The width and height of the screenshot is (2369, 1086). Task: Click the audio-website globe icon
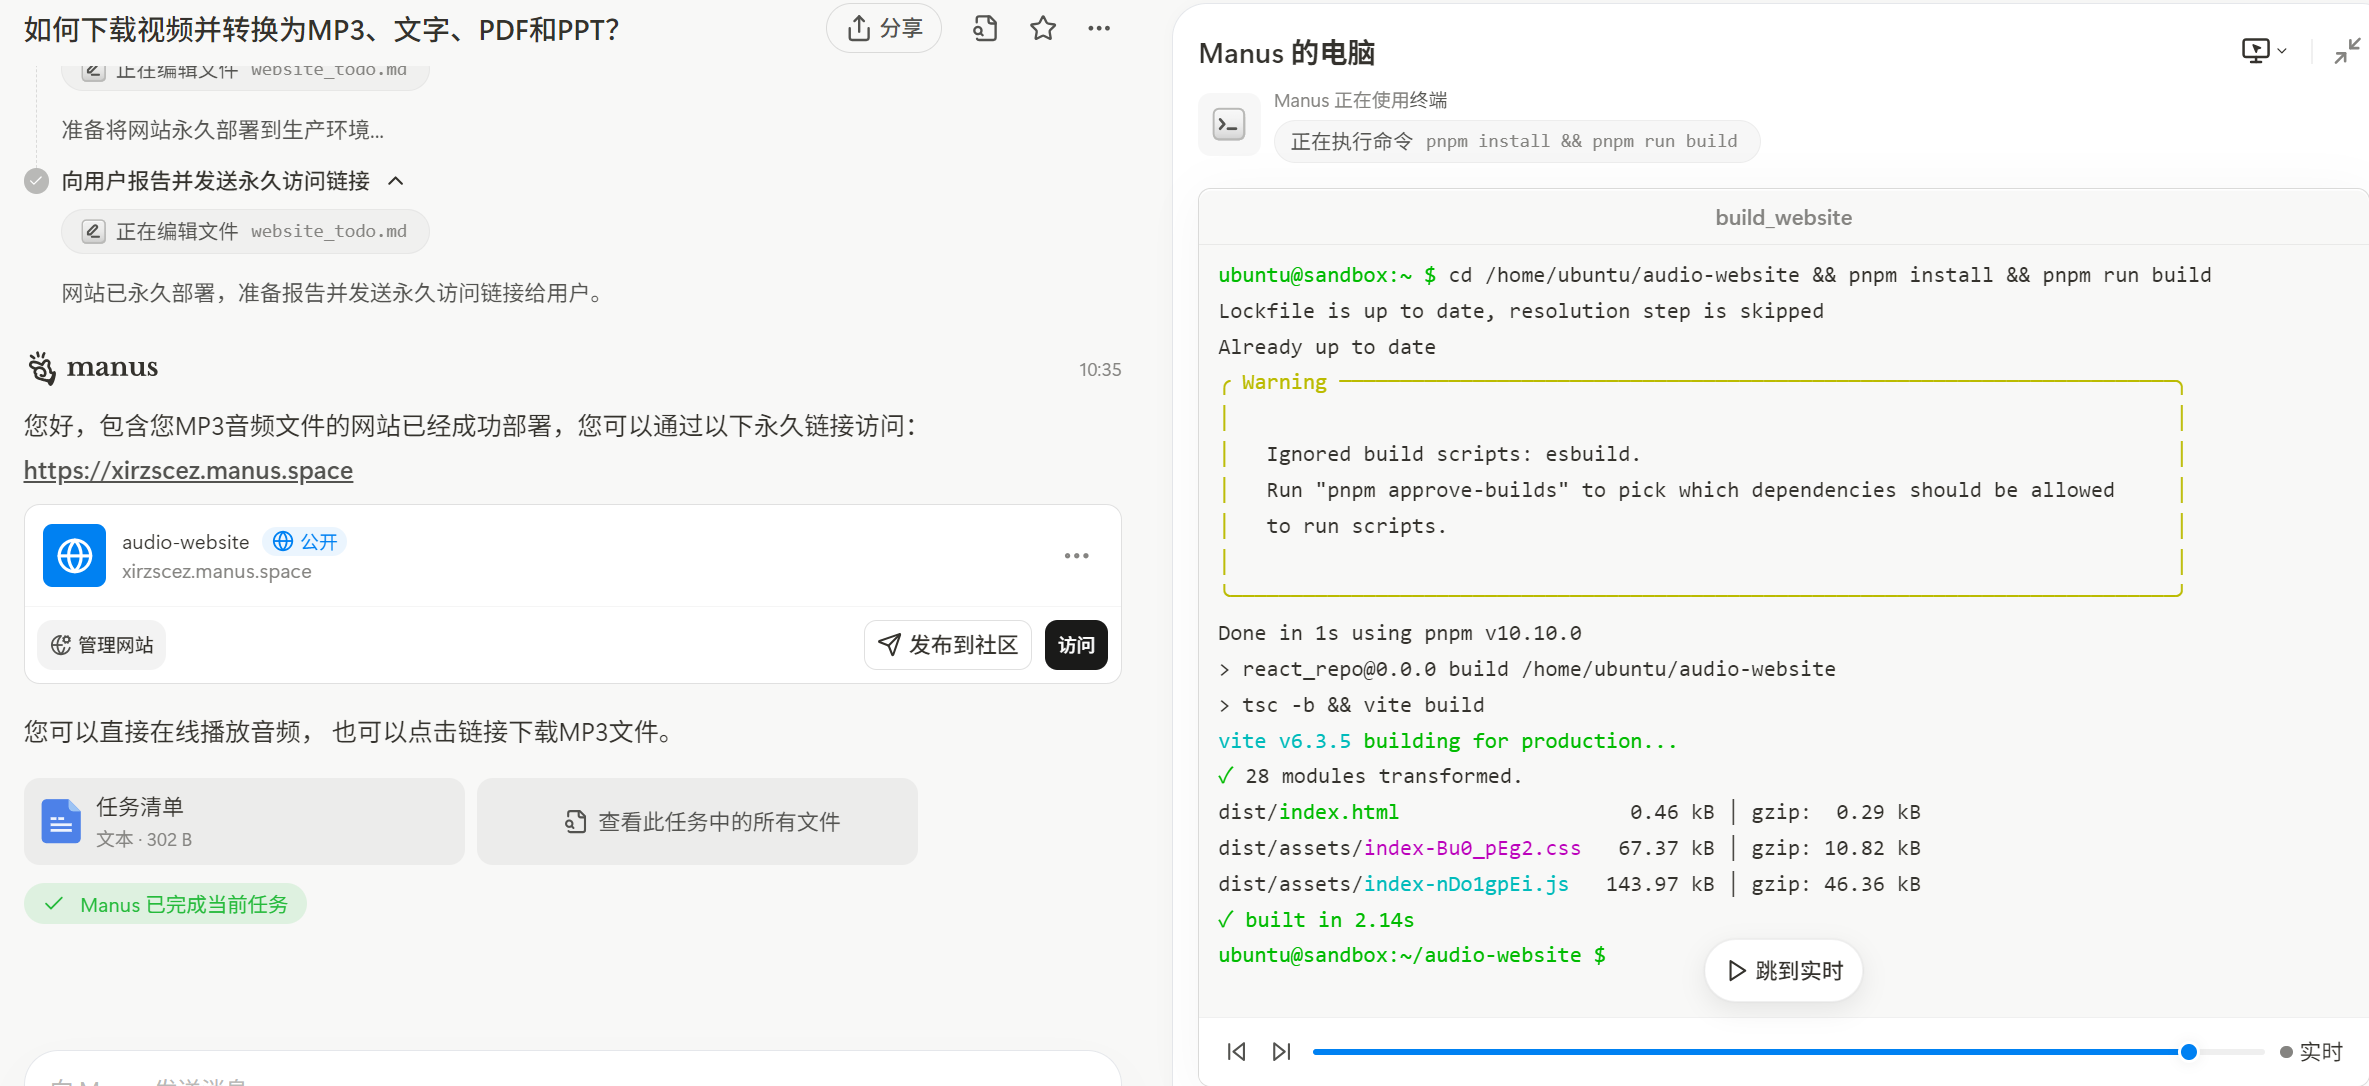pyautogui.click(x=75, y=556)
